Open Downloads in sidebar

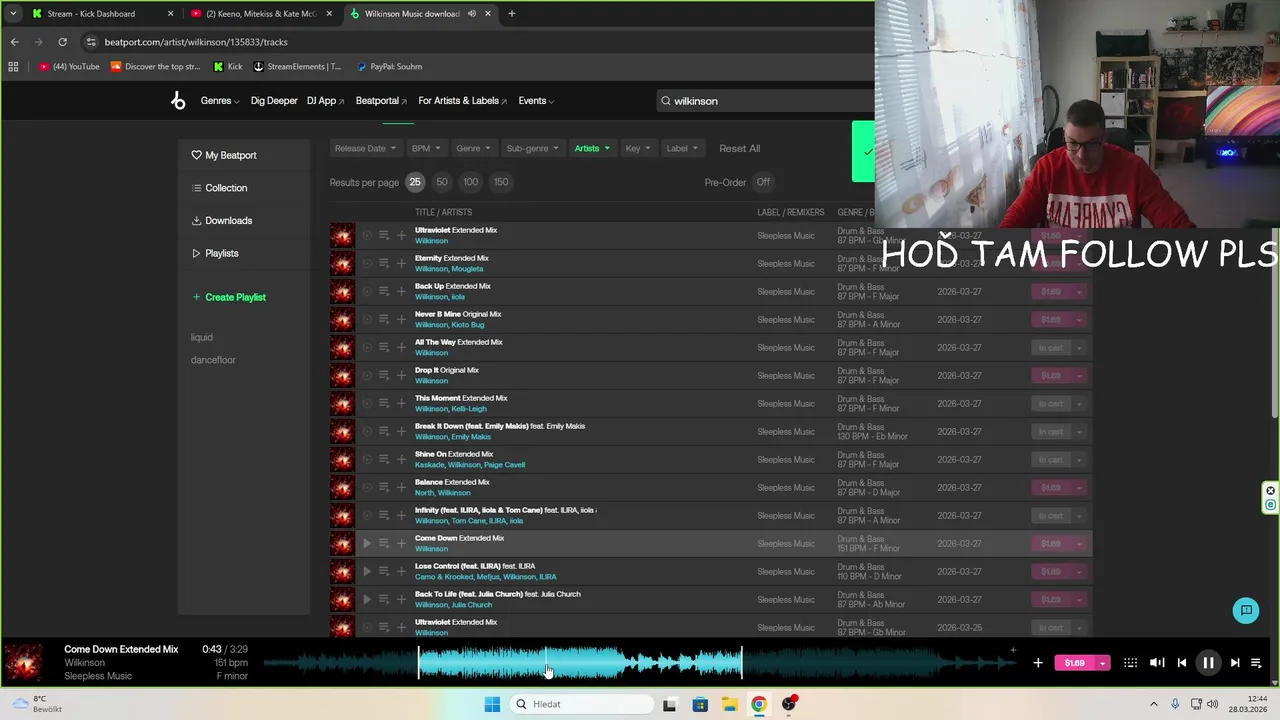coord(221,220)
